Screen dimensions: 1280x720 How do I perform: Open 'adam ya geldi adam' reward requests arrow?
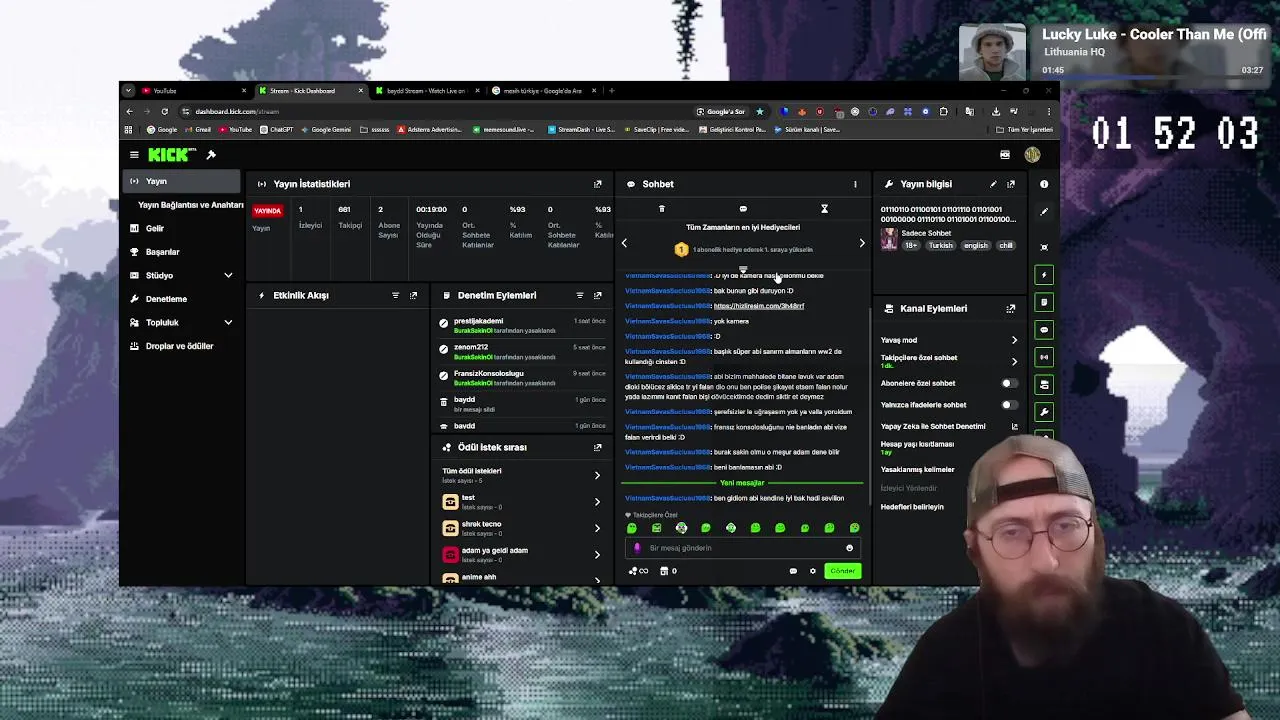[x=597, y=555]
